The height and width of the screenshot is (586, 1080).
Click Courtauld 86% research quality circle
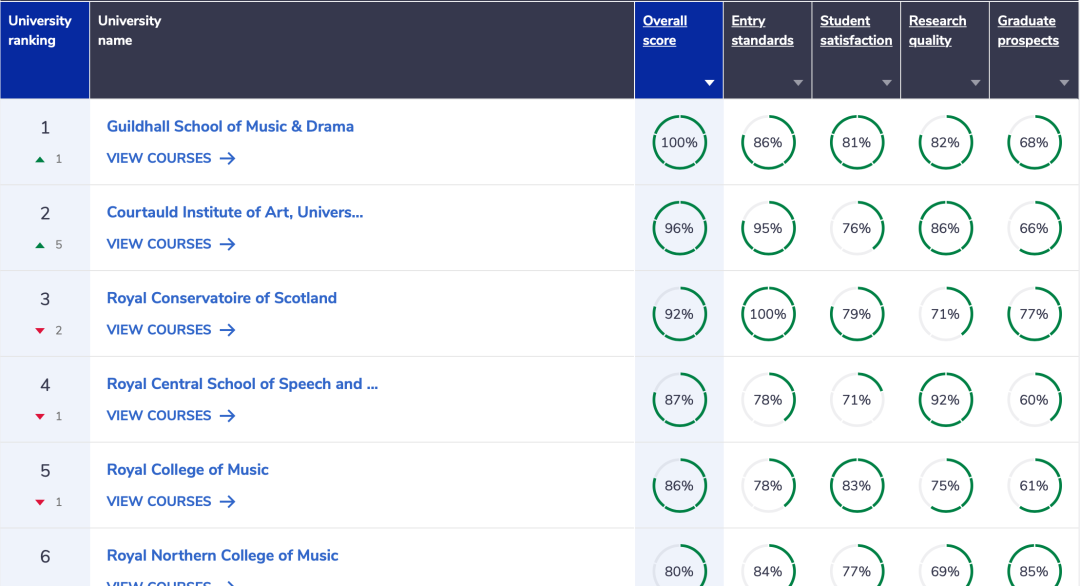945,228
